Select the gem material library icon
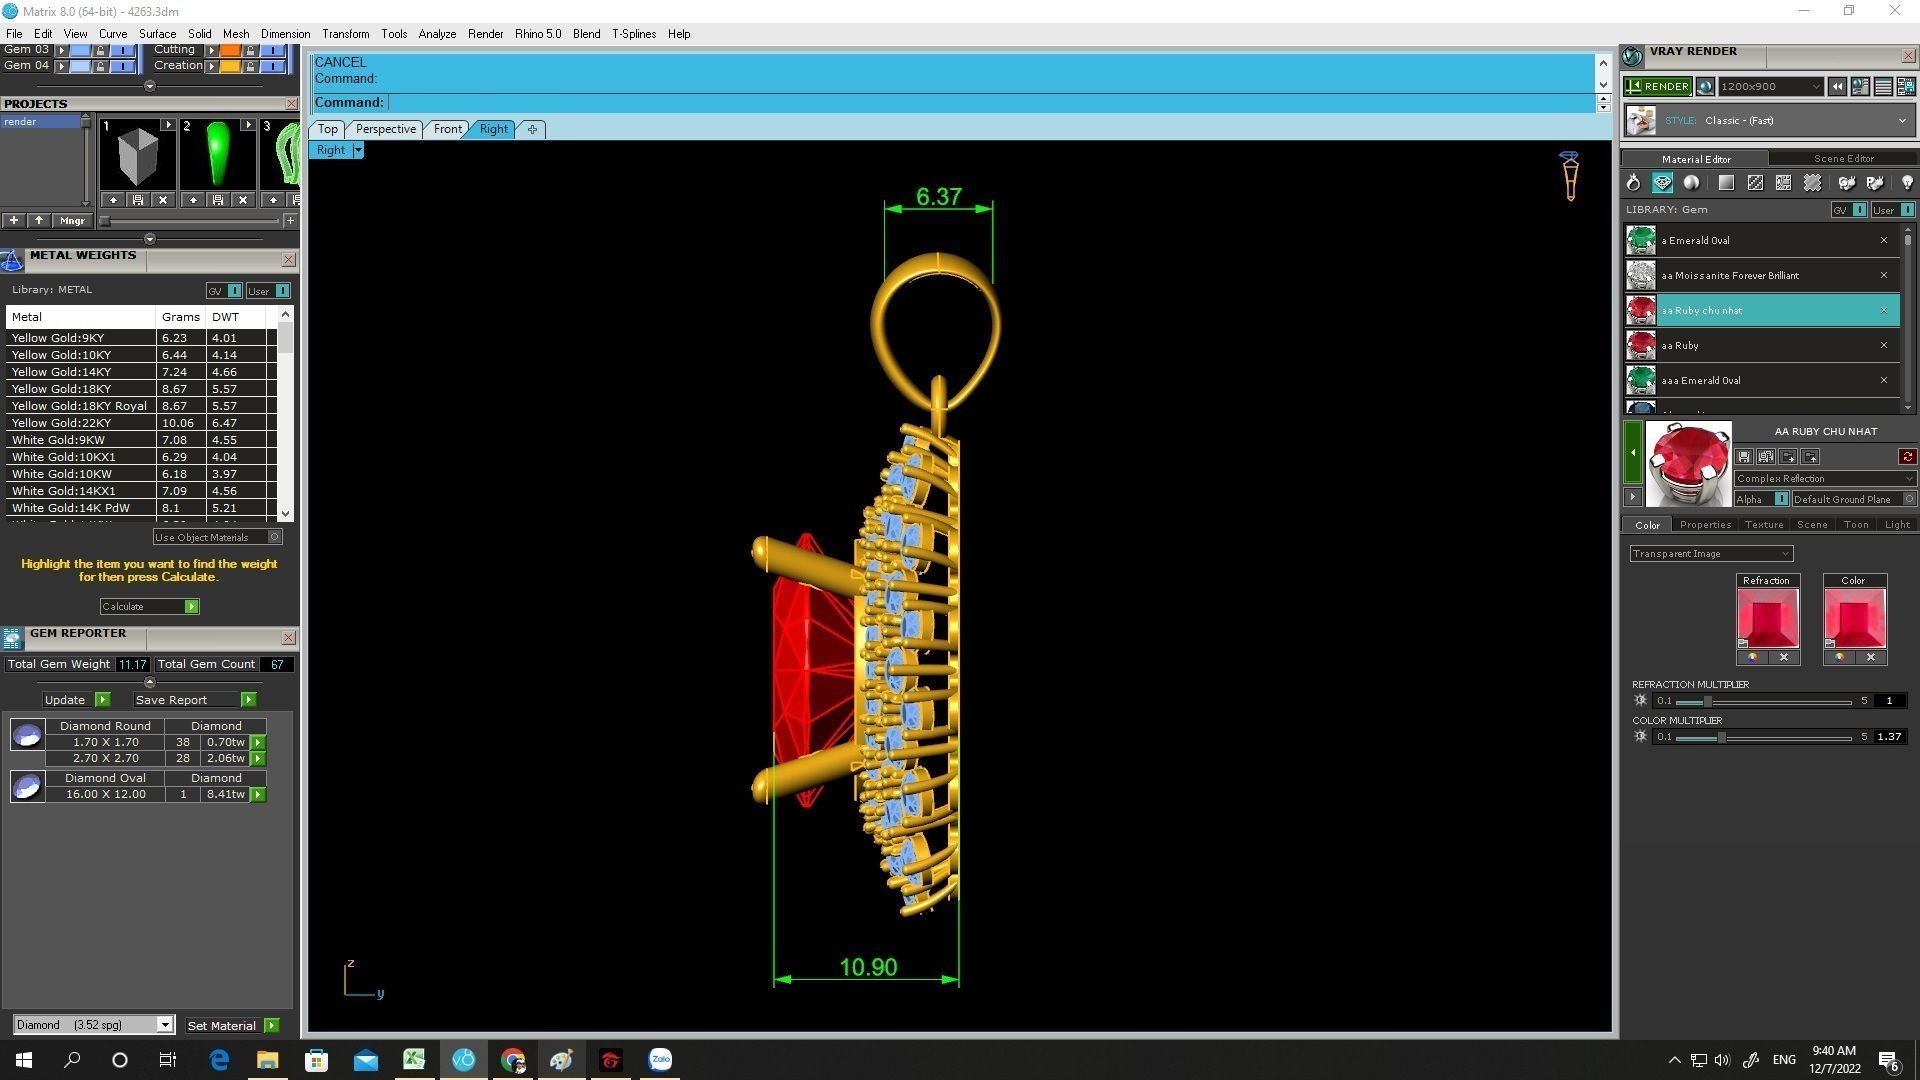Viewport: 1920px width, 1080px height. coord(1662,183)
